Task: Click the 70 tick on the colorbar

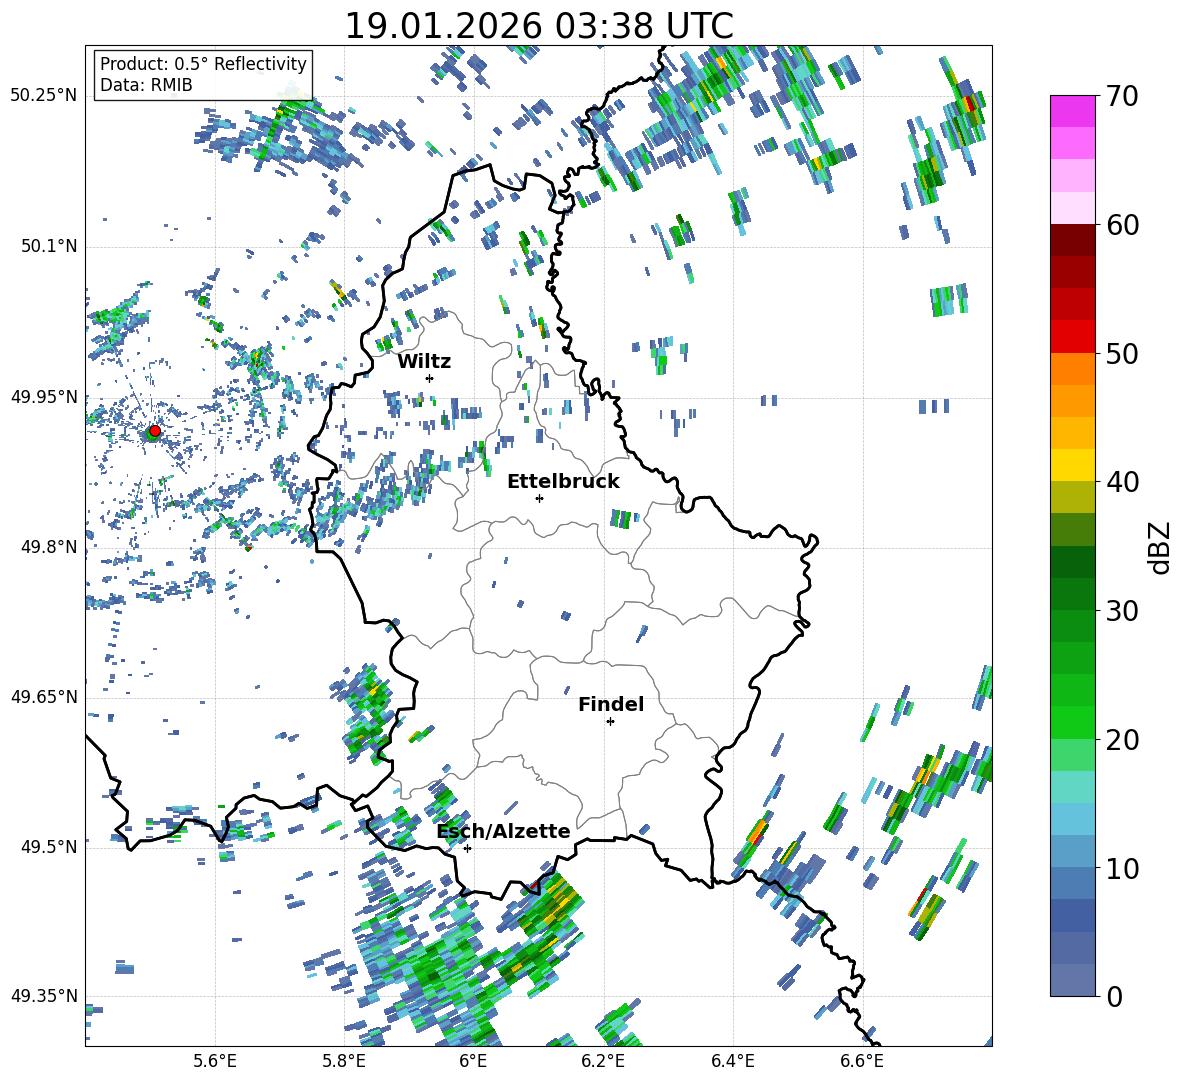Action: point(1121,97)
